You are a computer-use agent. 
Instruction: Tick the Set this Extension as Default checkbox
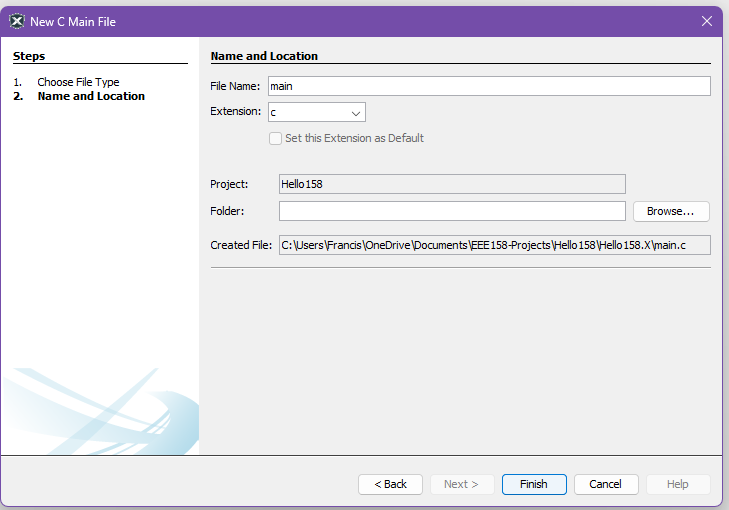(276, 138)
